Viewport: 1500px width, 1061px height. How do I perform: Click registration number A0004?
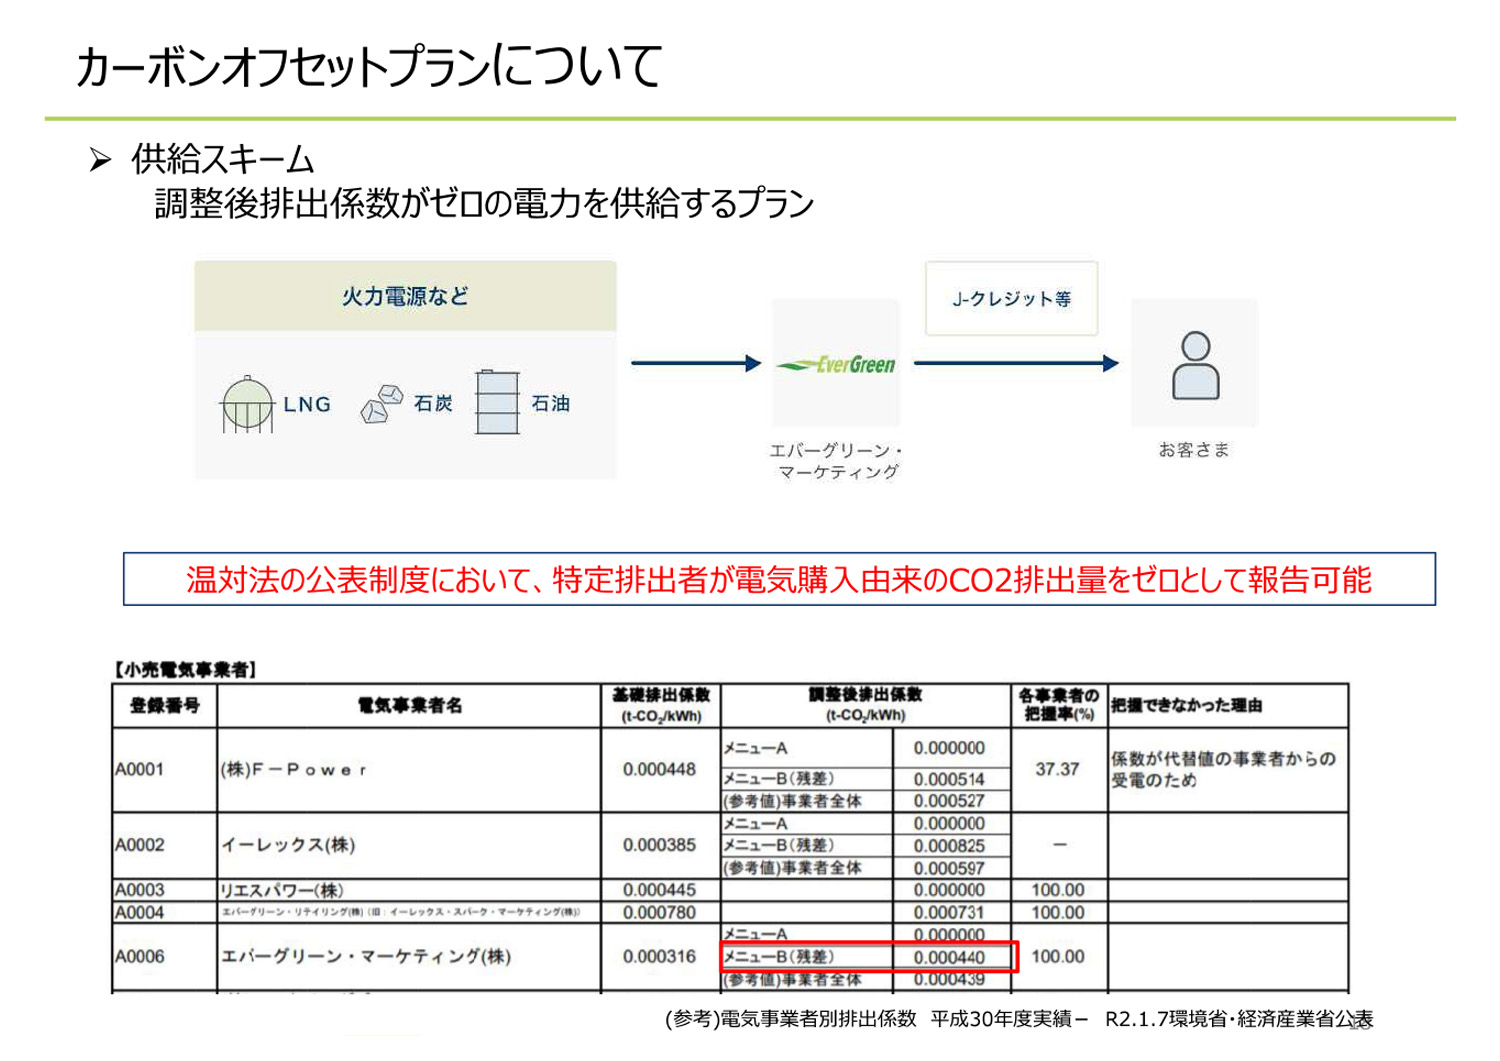[139, 912]
